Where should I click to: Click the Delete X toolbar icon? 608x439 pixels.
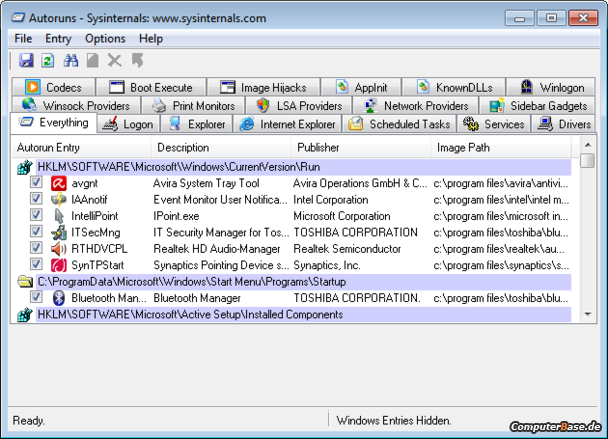115,60
